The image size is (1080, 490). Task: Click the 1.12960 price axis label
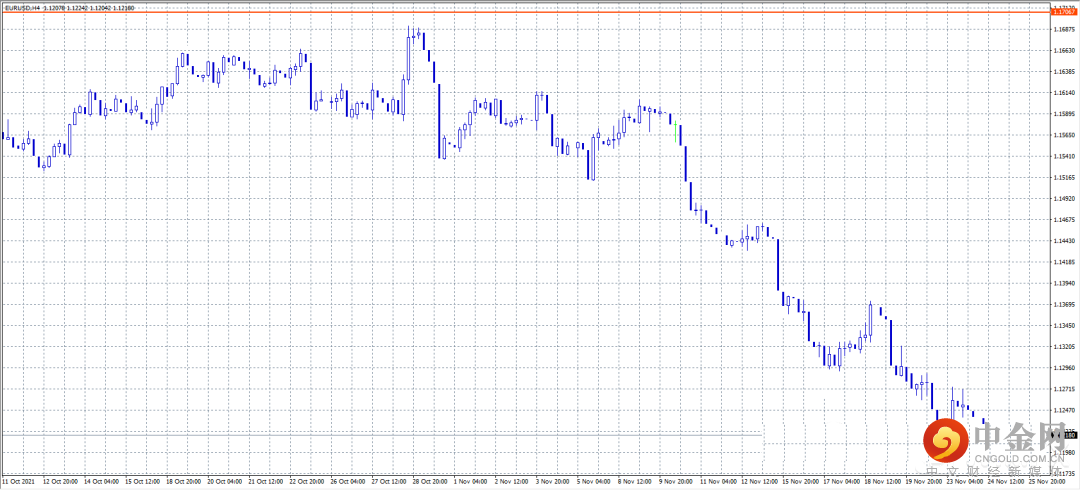[x=1066, y=367]
